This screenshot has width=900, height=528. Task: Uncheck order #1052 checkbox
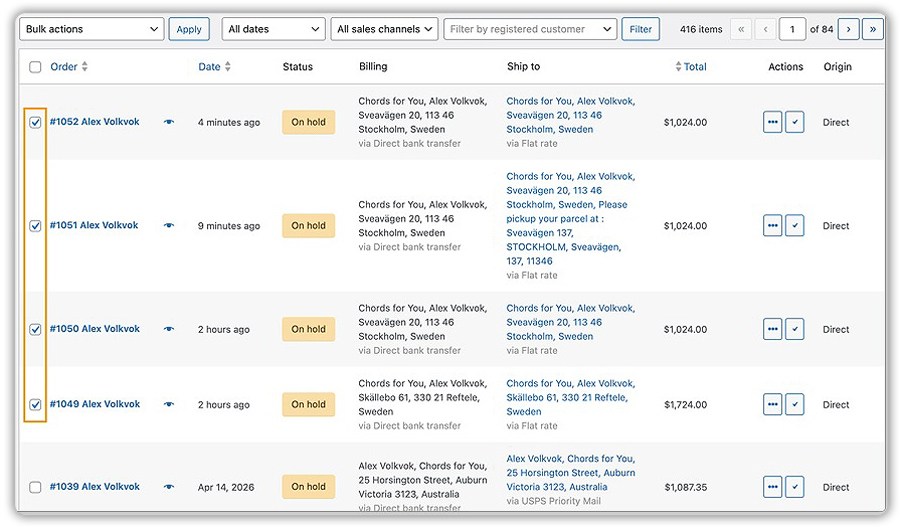[35, 122]
